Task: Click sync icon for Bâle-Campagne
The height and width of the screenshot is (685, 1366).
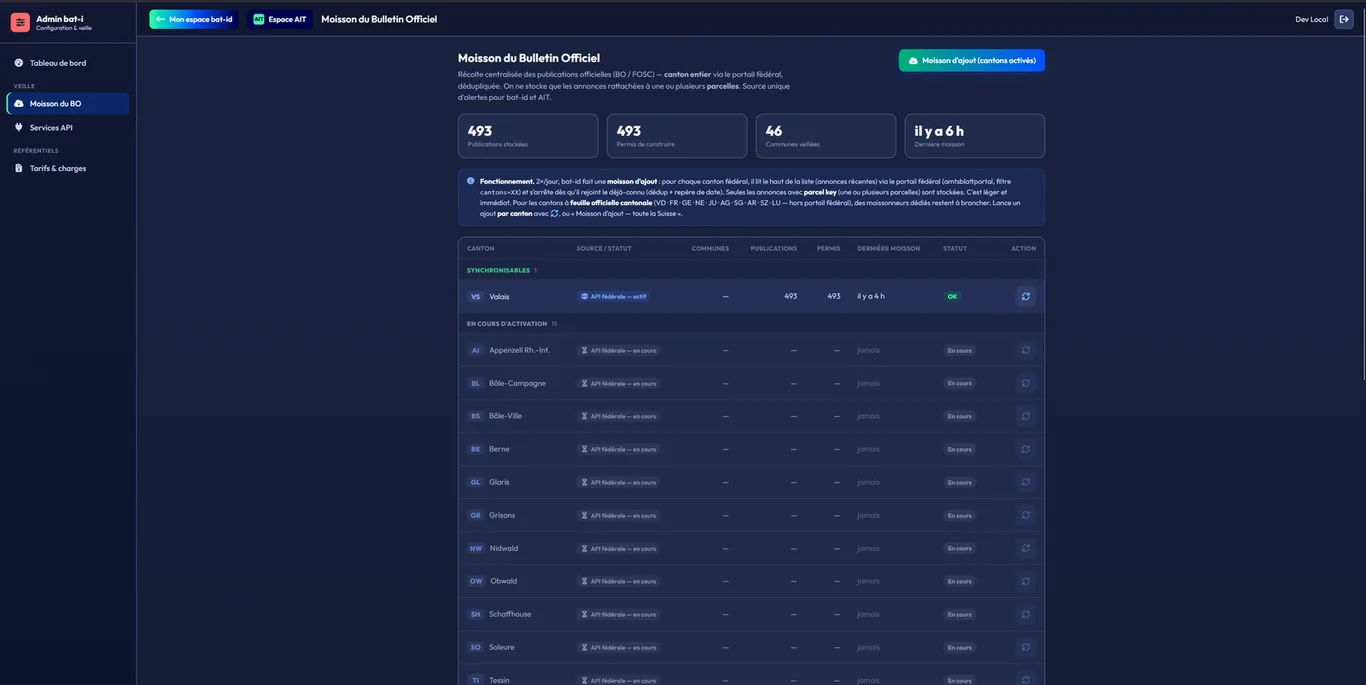Action: point(1025,383)
